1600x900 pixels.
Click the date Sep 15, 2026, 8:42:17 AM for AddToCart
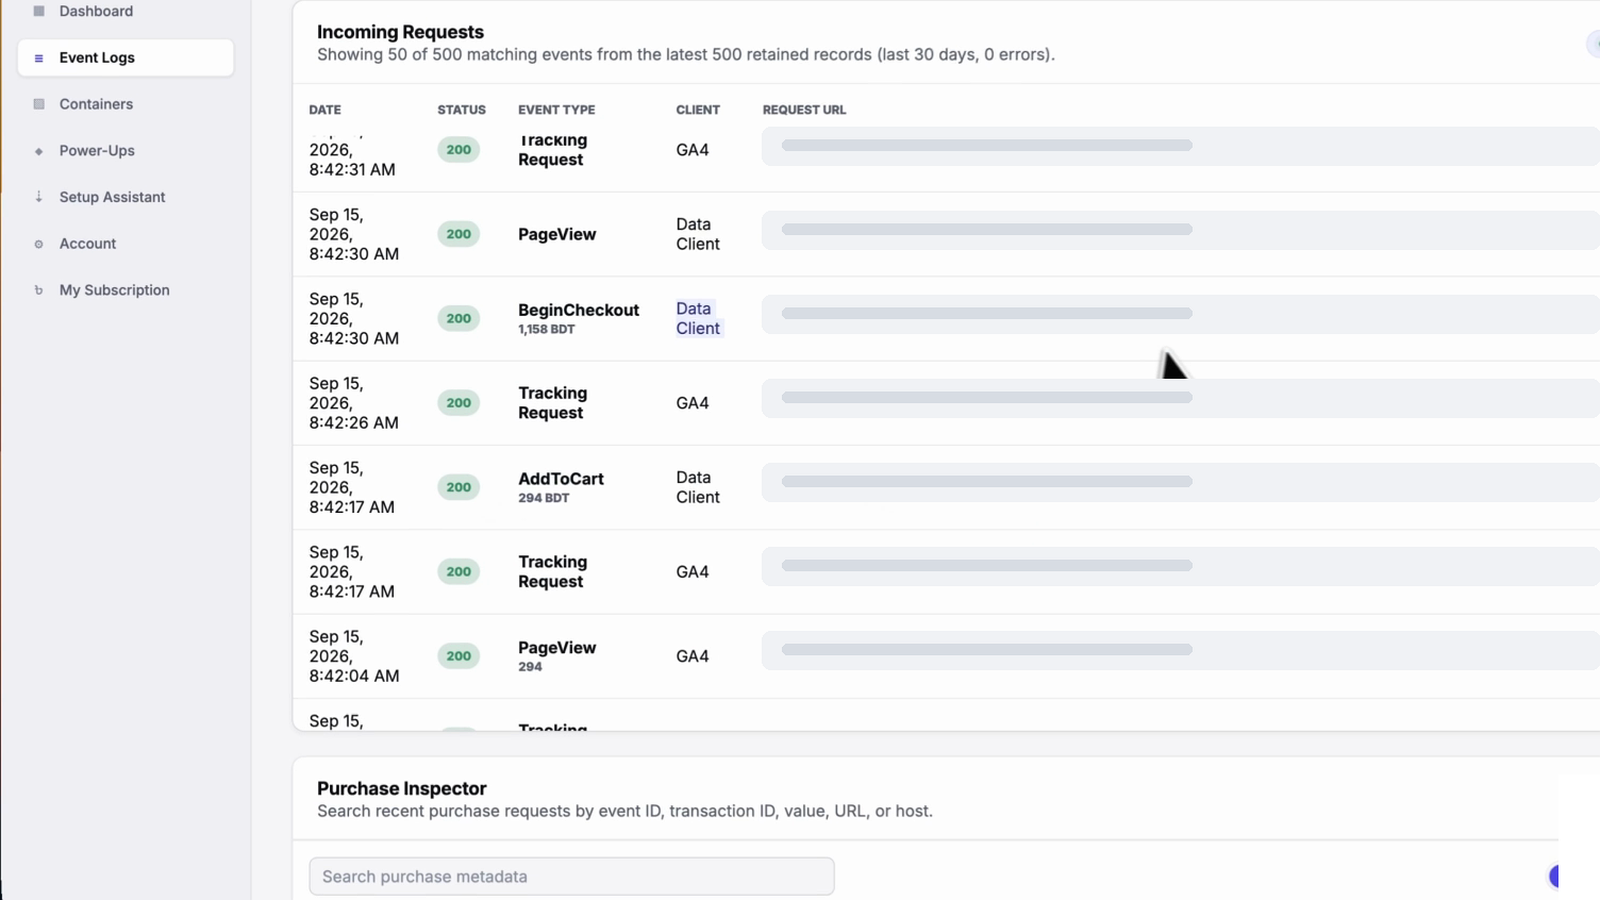pyautogui.click(x=352, y=487)
